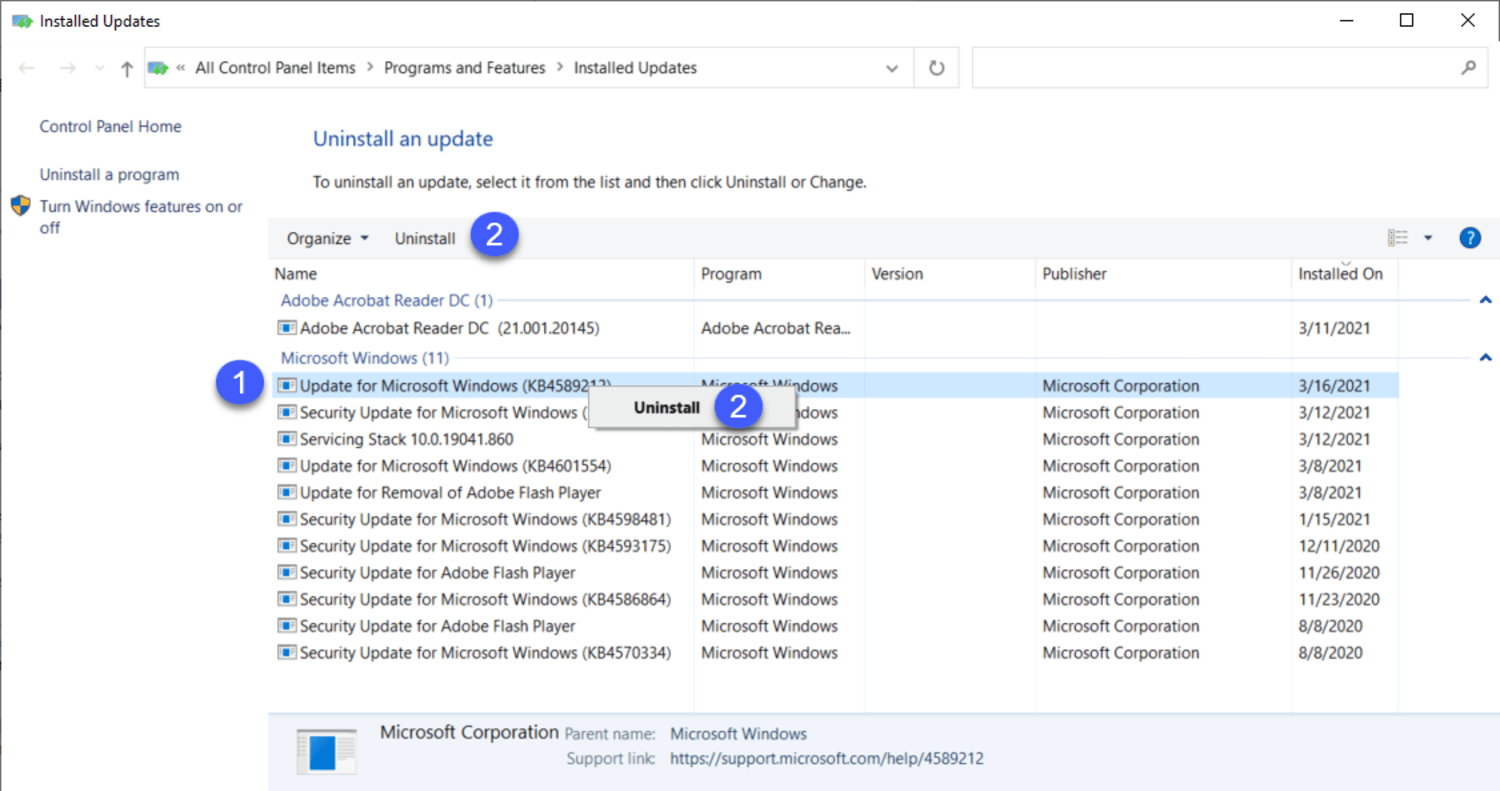Click the shield icon beside Windows features

[x=21, y=207]
